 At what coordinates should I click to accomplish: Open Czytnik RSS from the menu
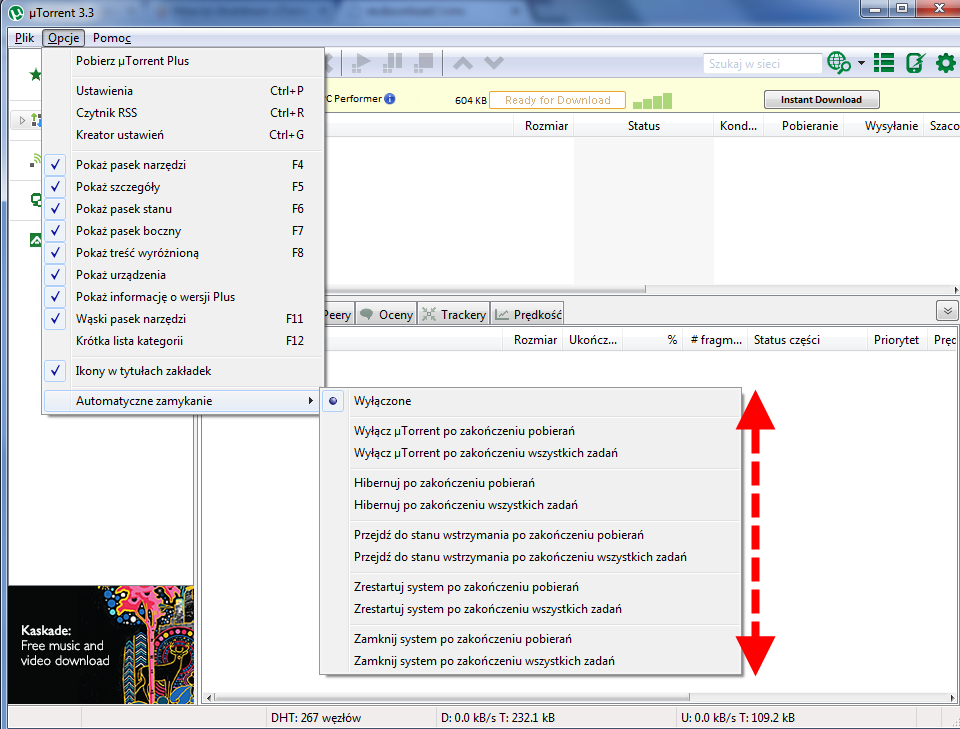click(182, 113)
